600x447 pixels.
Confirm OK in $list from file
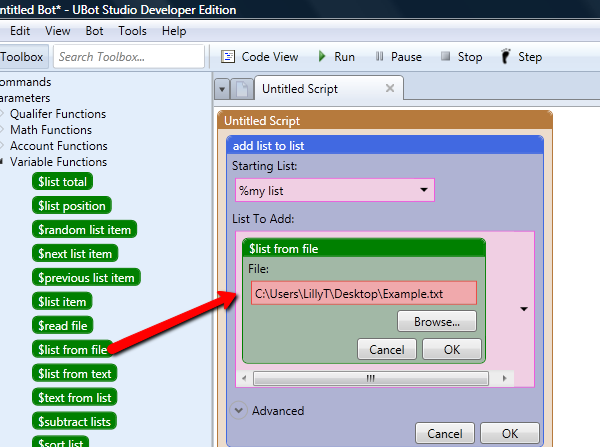tap(452, 349)
